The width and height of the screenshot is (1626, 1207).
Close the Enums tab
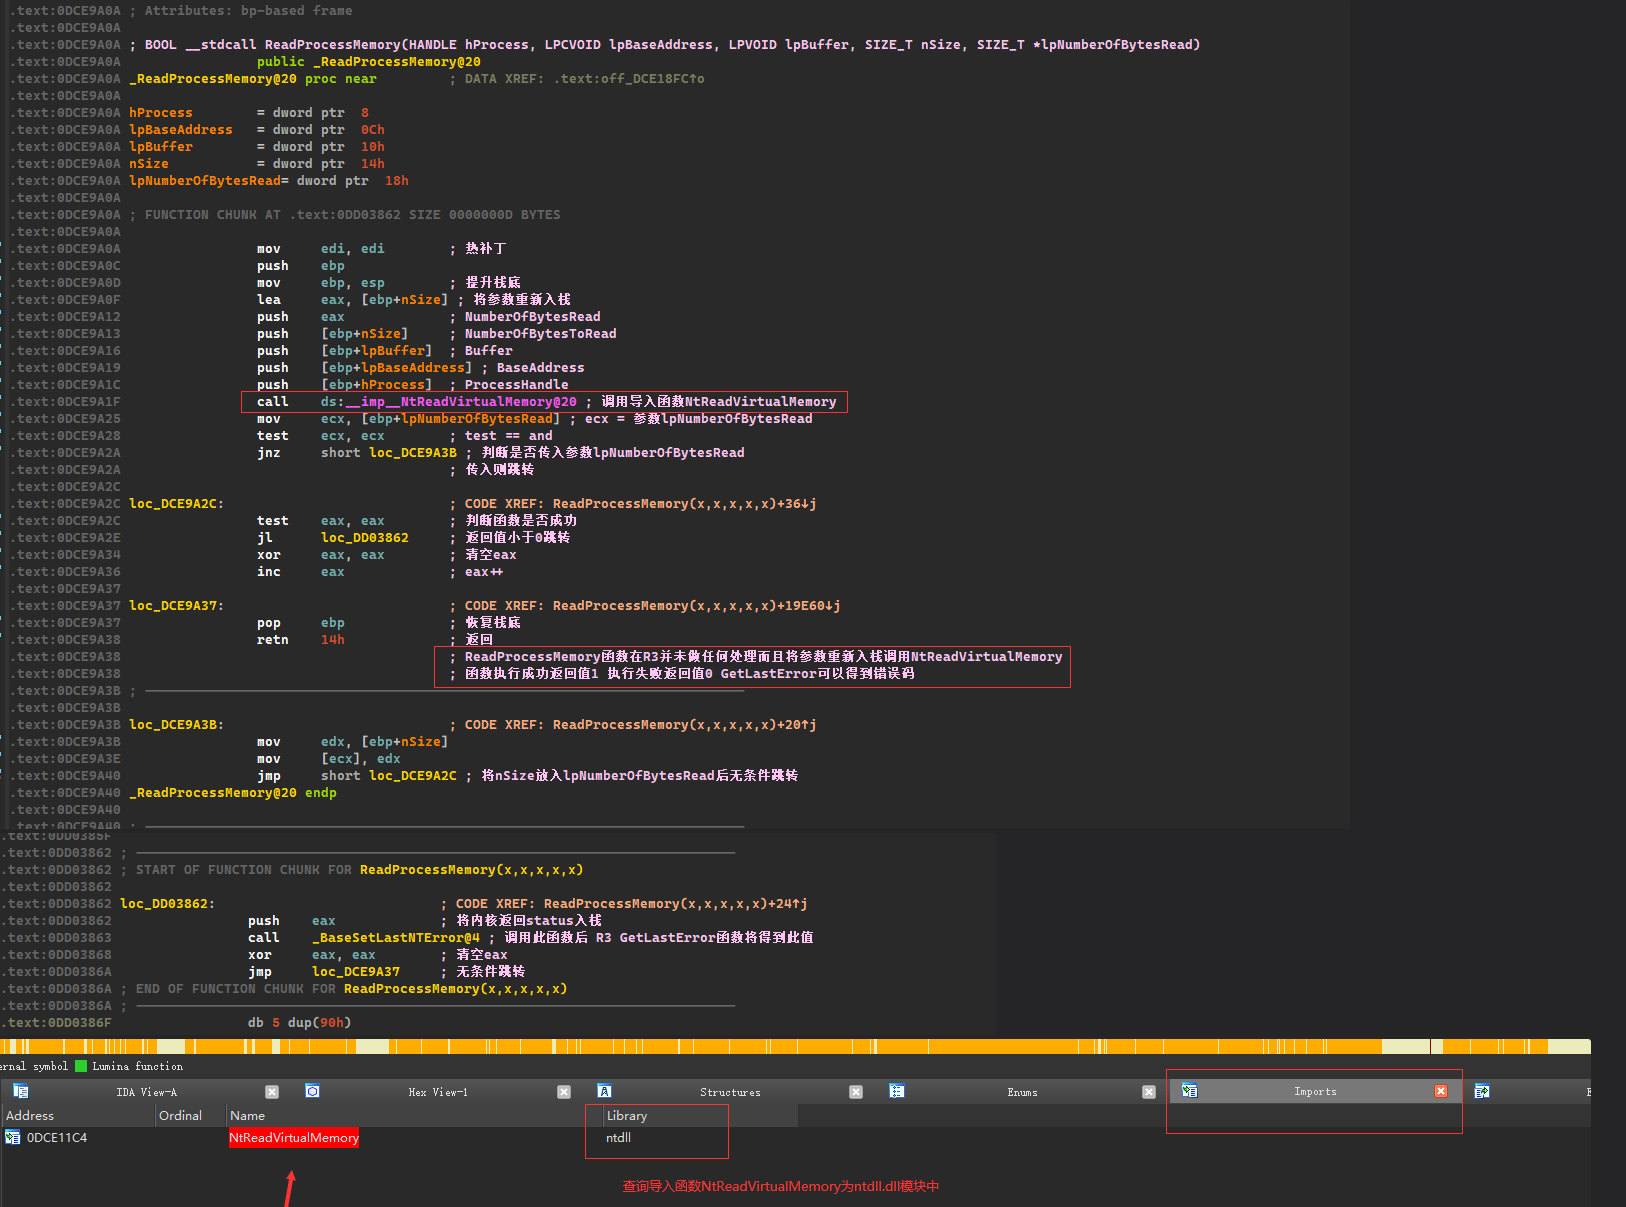pos(1149,1092)
